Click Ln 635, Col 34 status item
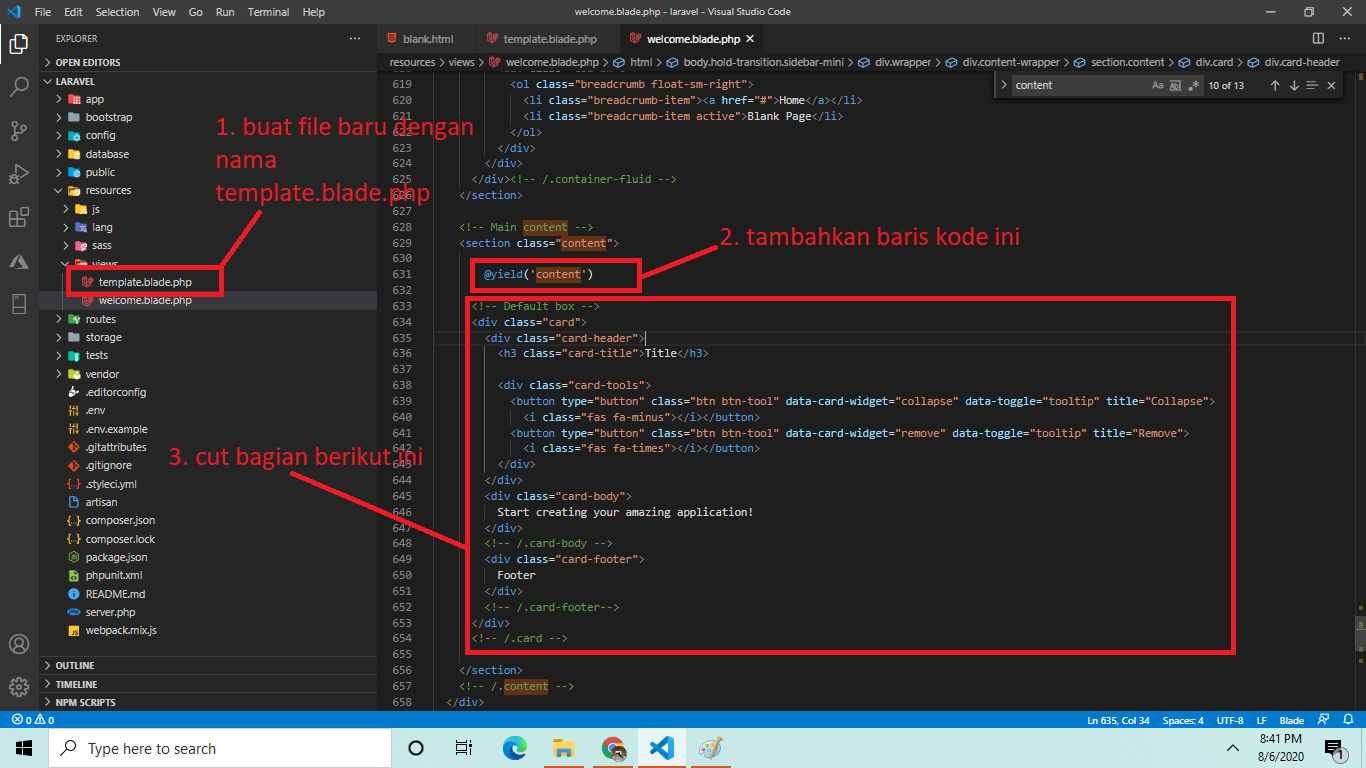Screen dimensions: 1366x768 click(x=1118, y=720)
